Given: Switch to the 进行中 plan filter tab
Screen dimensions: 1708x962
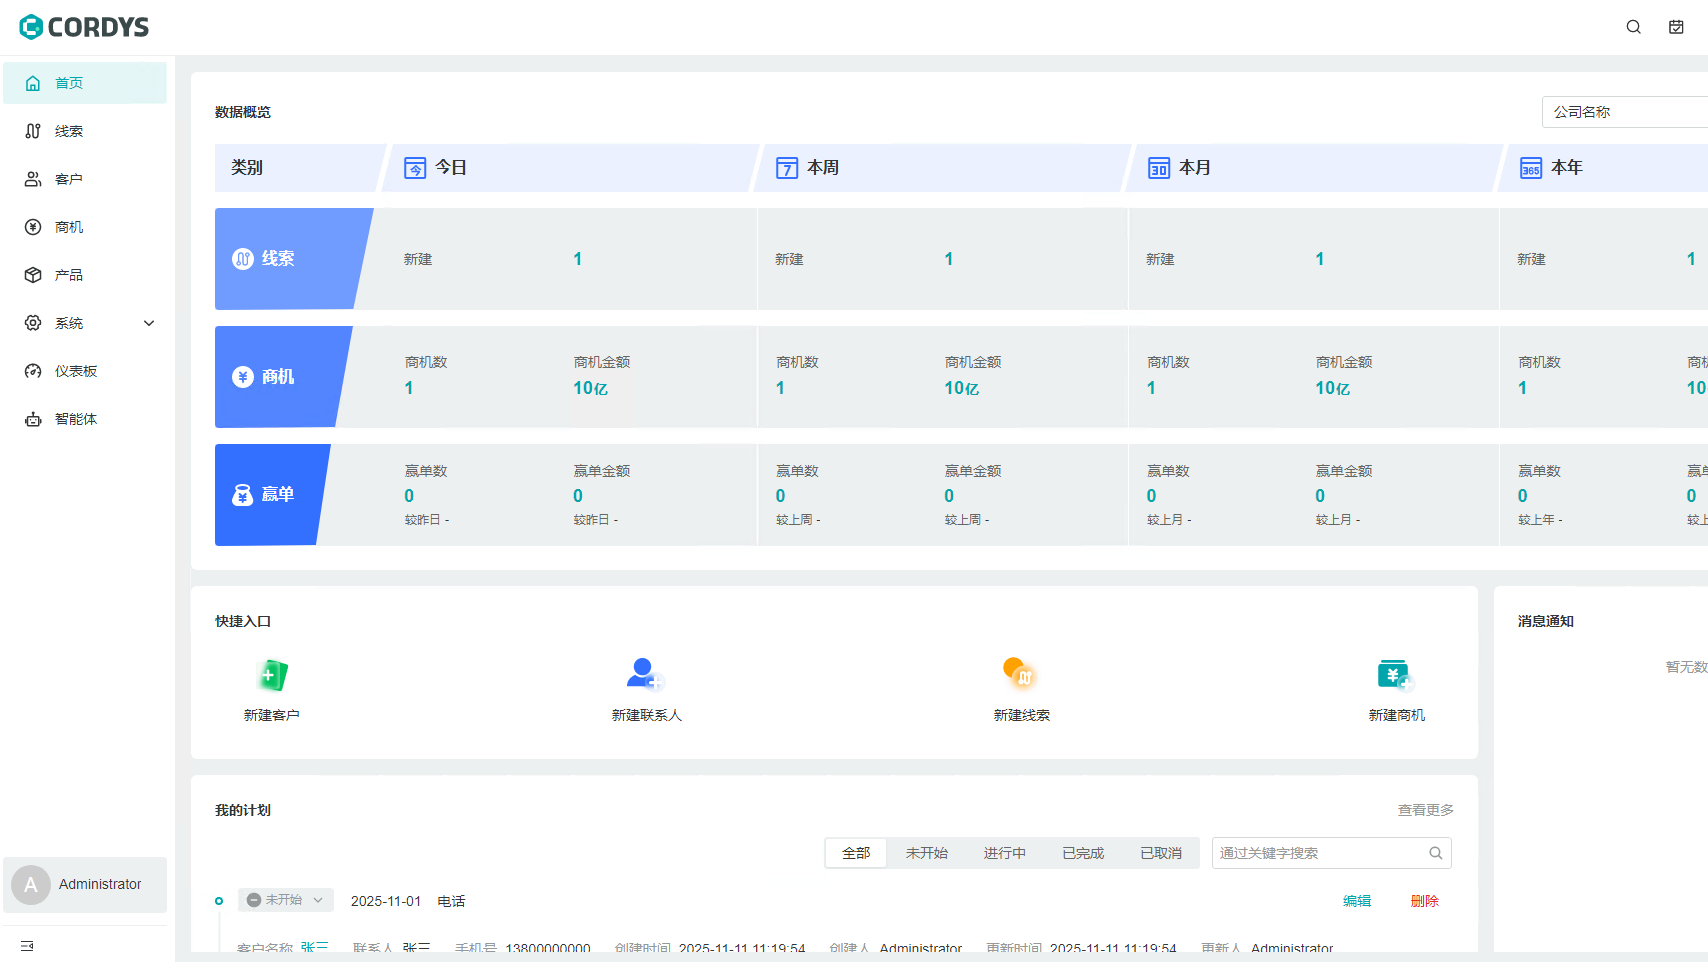Looking at the screenshot, I should tap(1005, 852).
